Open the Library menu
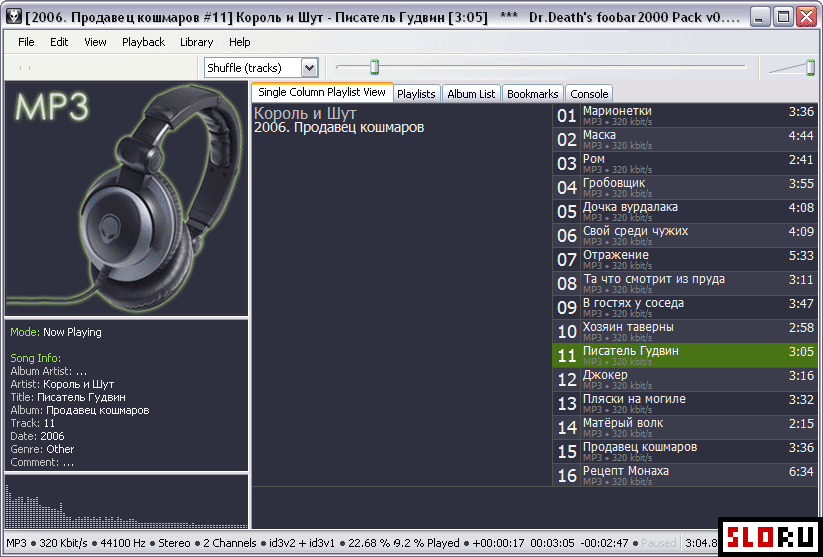 click(196, 42)
